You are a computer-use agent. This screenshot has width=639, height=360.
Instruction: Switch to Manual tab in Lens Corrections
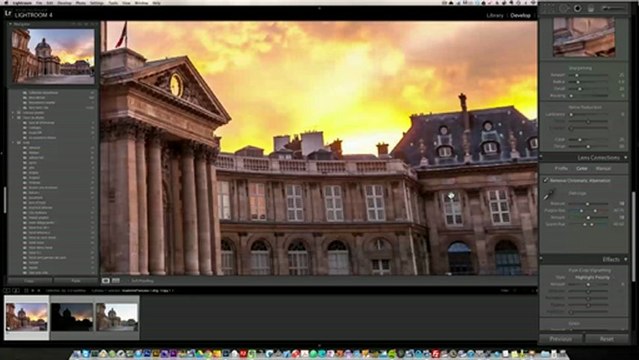(x=603, y=168)
